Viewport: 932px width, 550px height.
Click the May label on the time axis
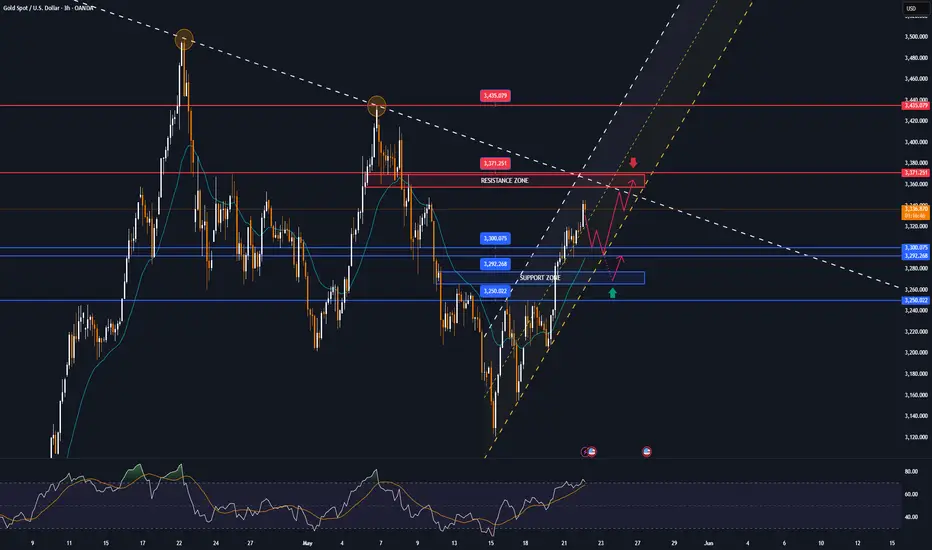(307, 543)
